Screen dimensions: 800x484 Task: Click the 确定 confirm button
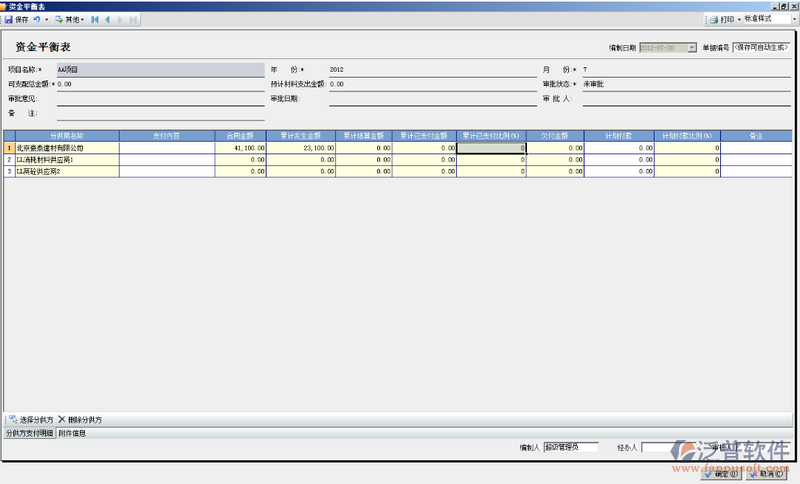pyautogui.click(x=721, y=474)
